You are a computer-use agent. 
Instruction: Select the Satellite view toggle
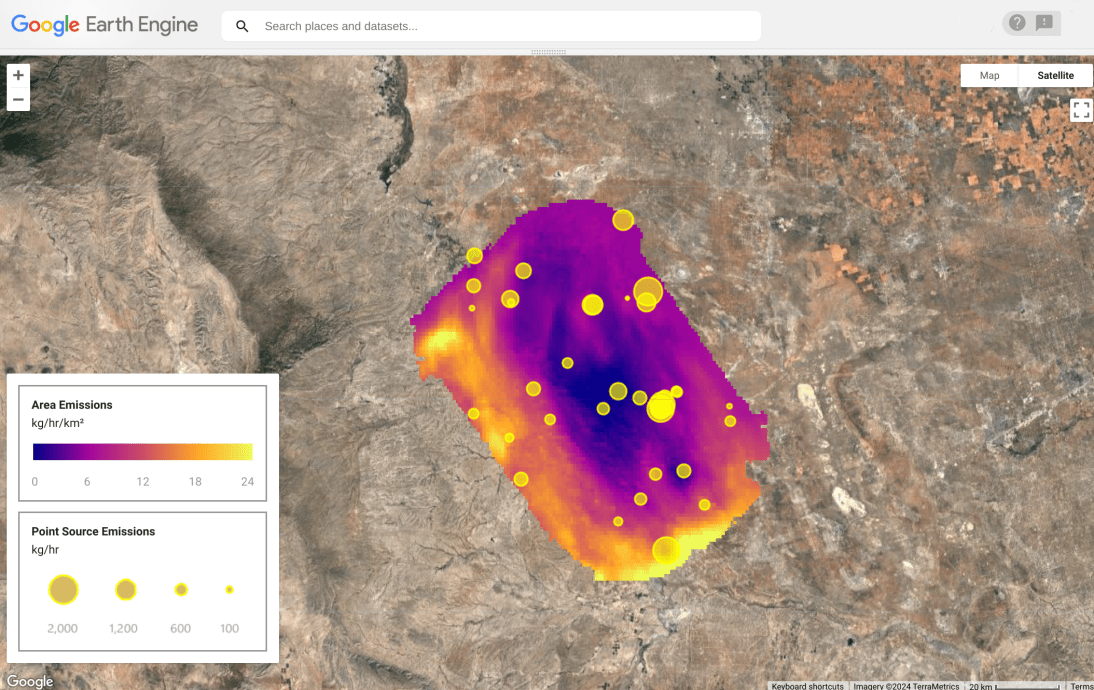tap(1055, 75)
